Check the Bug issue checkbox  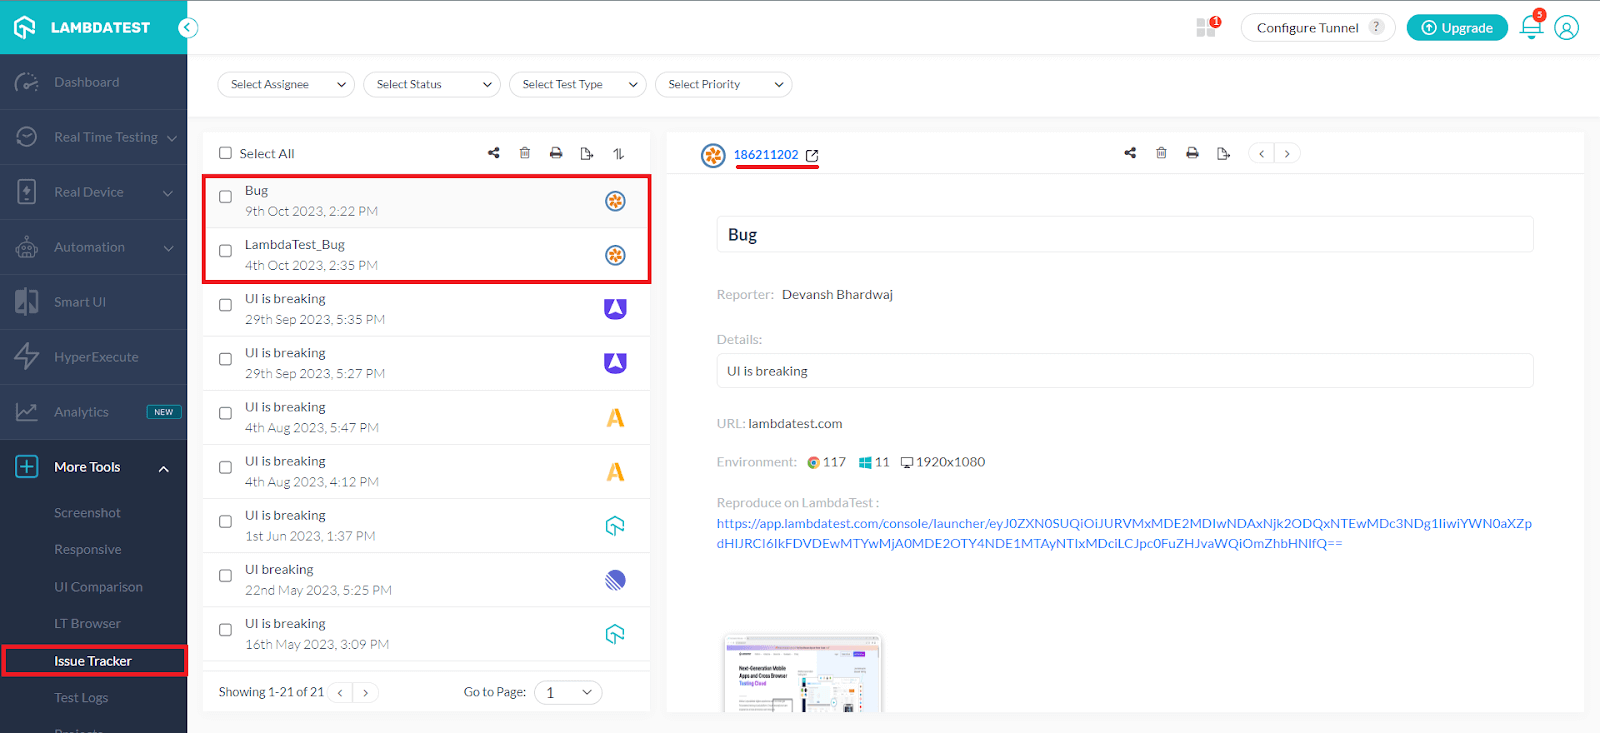tap(225, 197)
